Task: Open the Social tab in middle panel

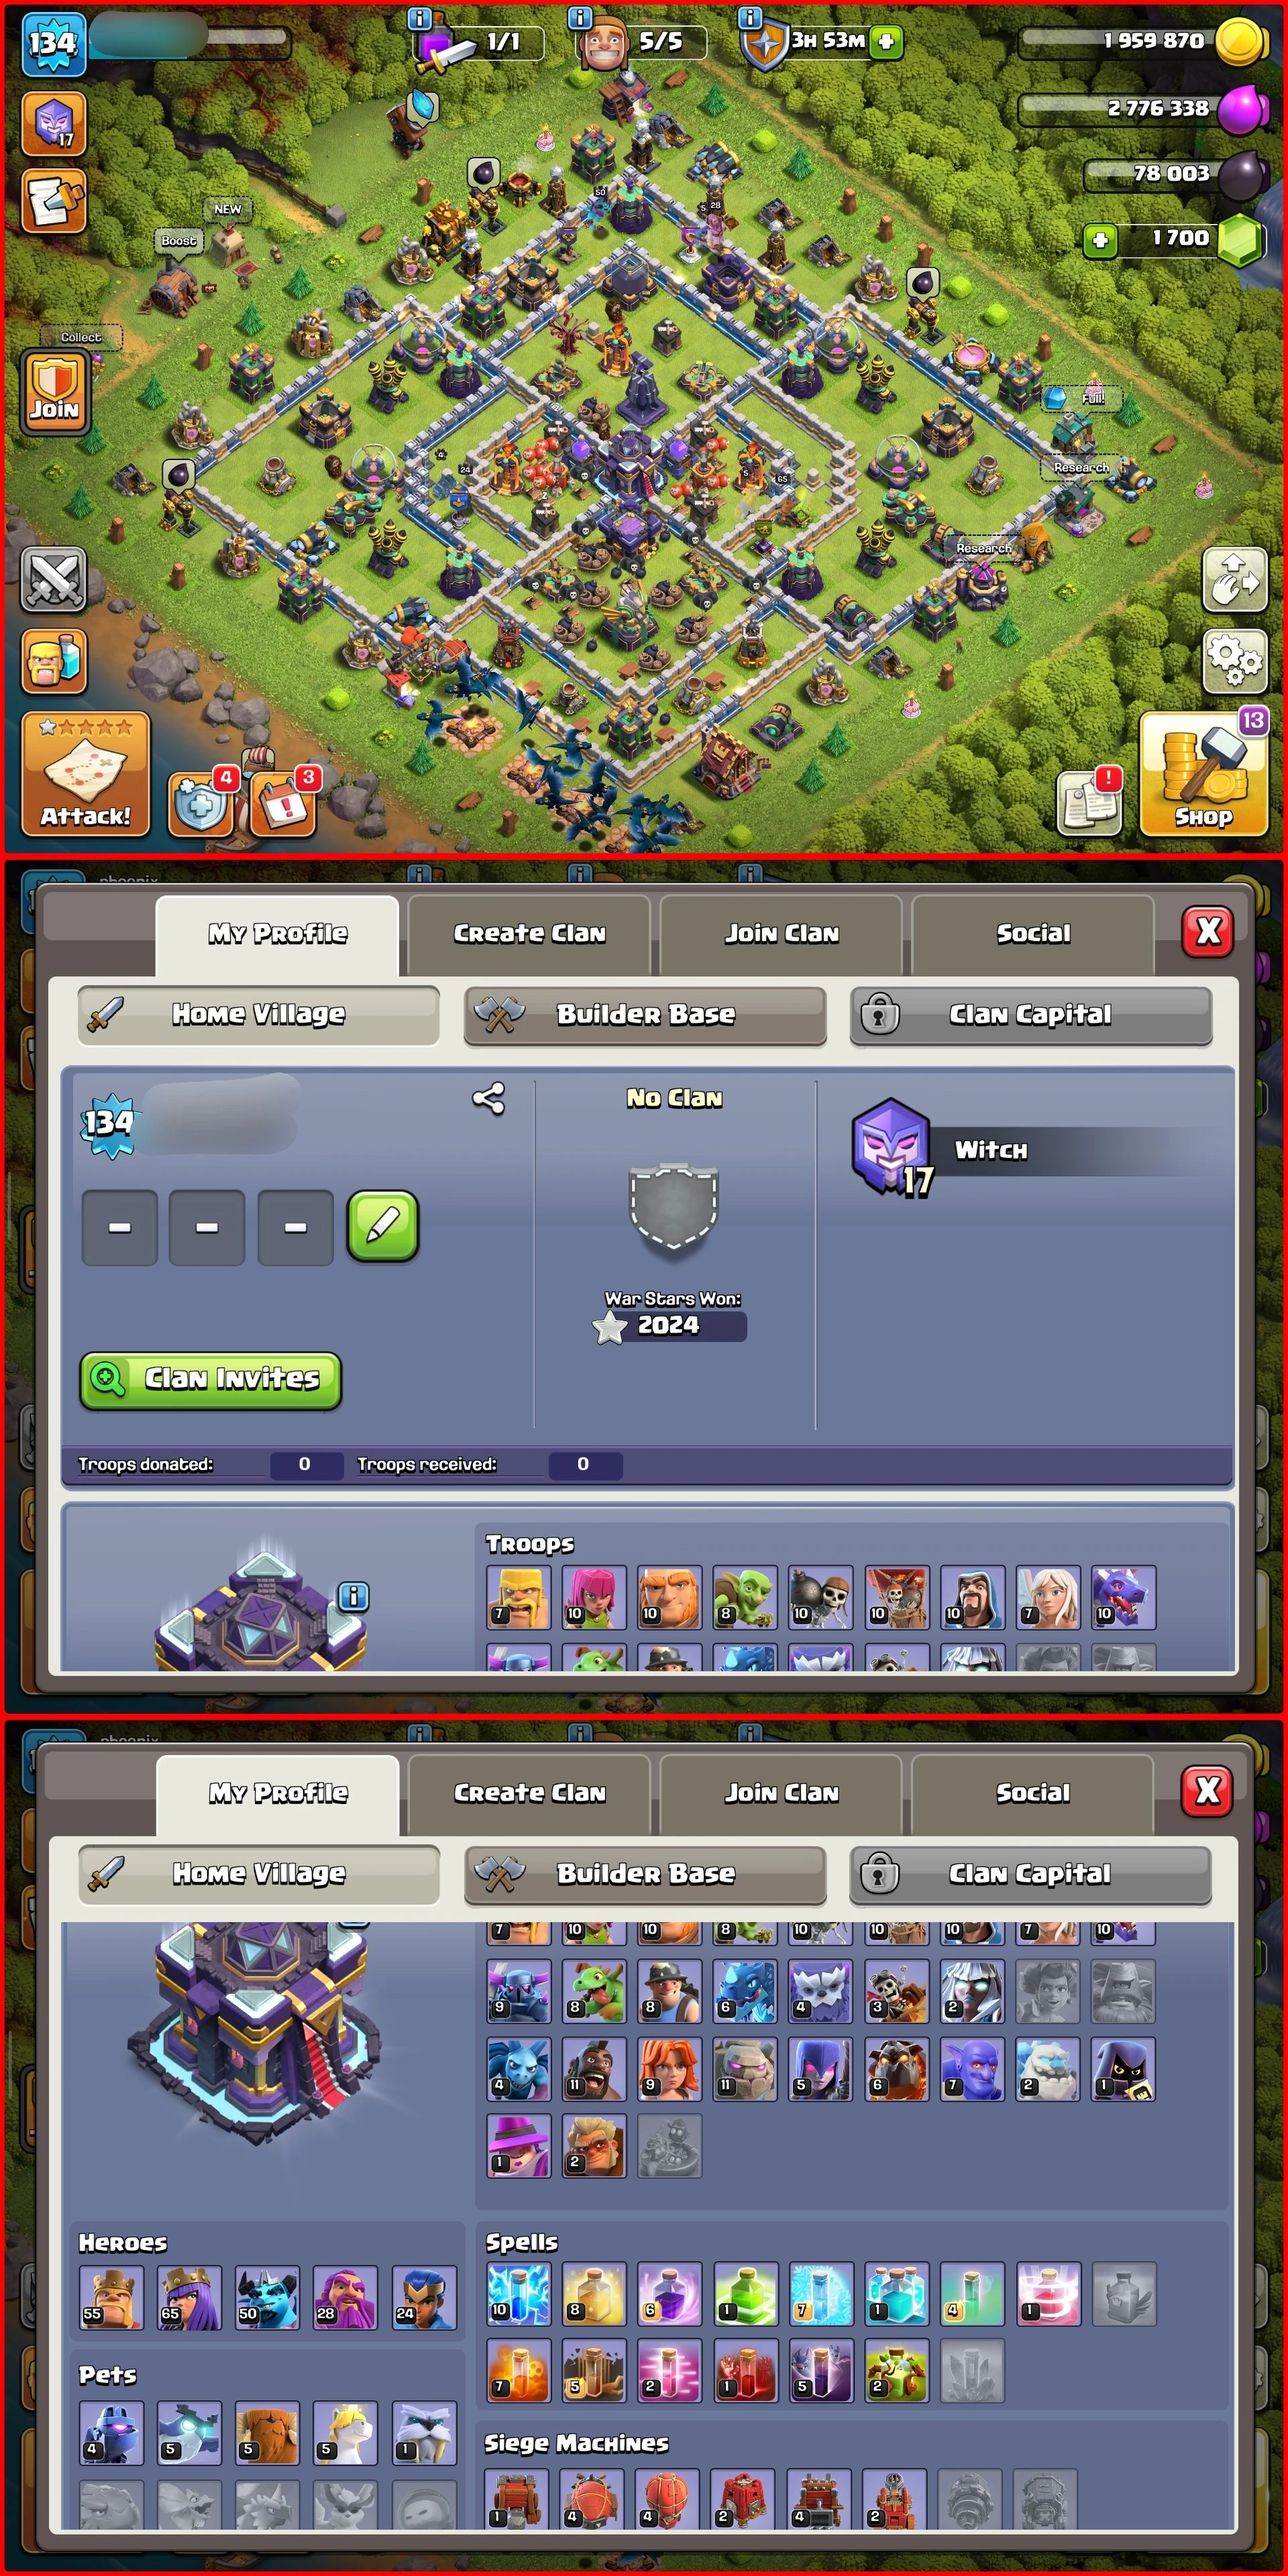Action: coord(1033,934)
